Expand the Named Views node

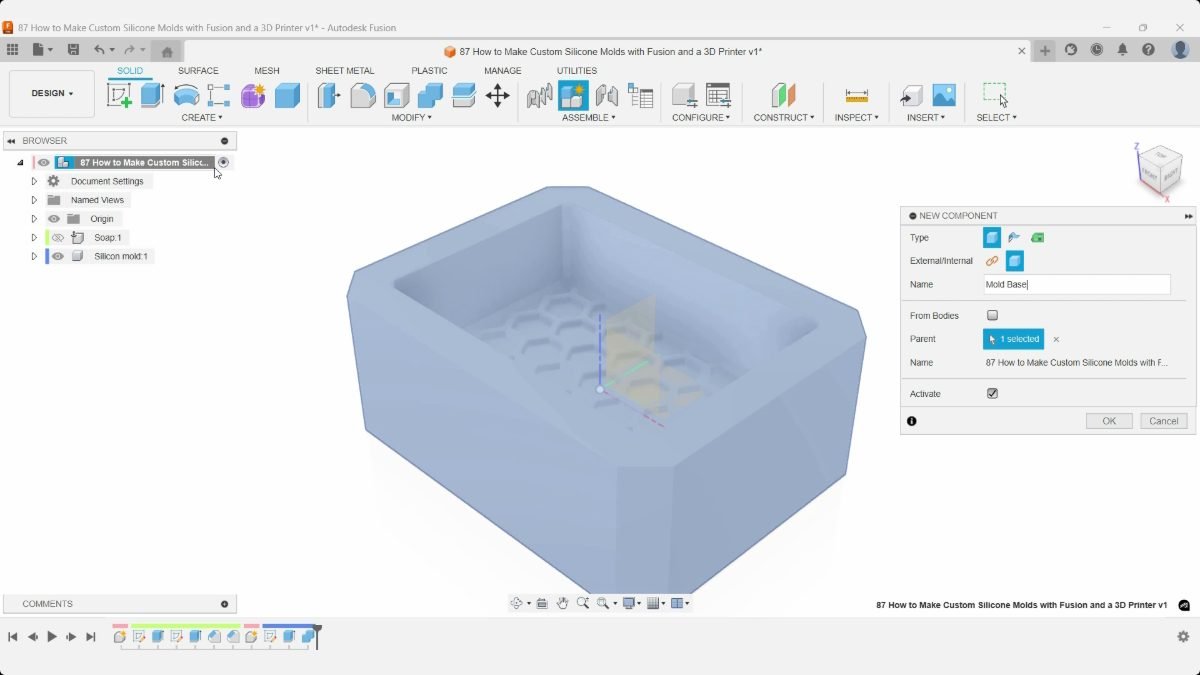pos(34,200)
